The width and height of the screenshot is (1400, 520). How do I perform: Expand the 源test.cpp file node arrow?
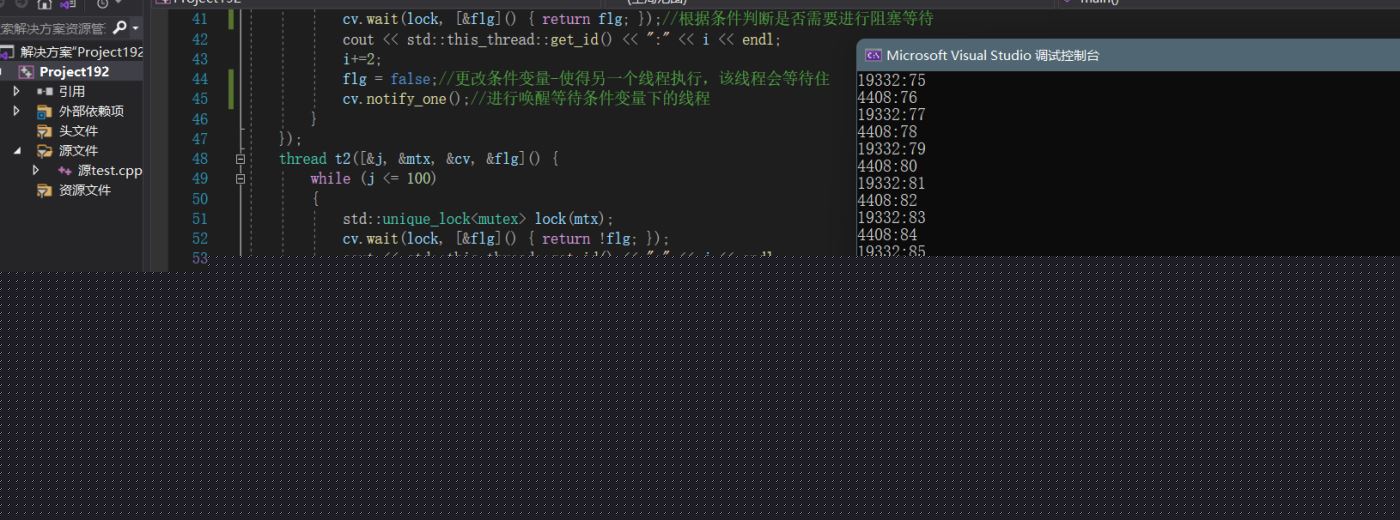(37, 171)
